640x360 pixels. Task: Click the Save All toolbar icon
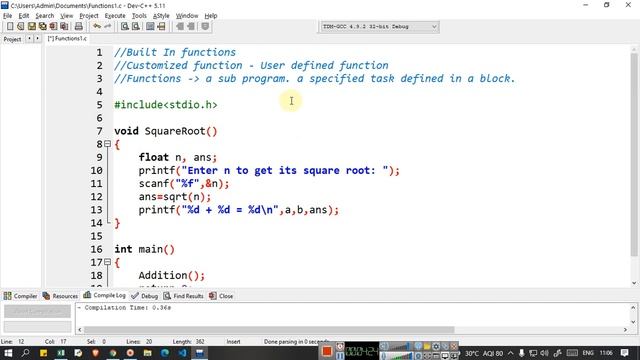point(42,26)
